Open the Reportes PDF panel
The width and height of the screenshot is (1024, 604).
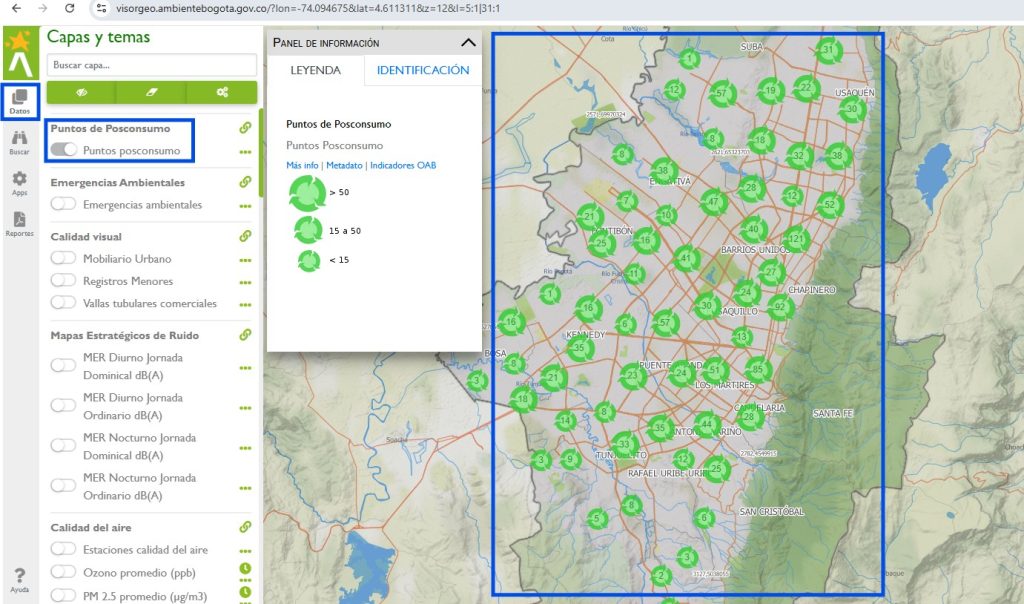[19, 223]
